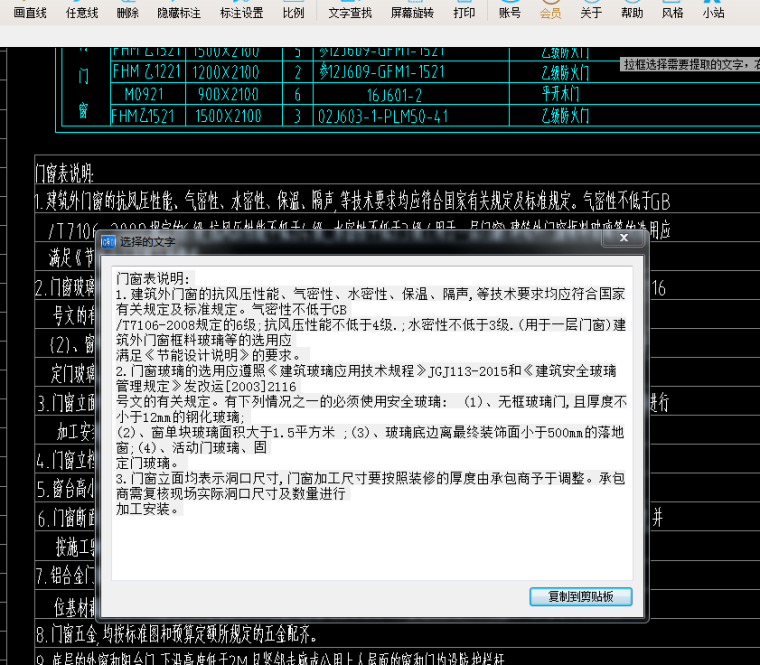Image resolution: width=760 pixels, height=665 pixels.
Task: Click the 删除 delete tool
Action: [128, 13]
